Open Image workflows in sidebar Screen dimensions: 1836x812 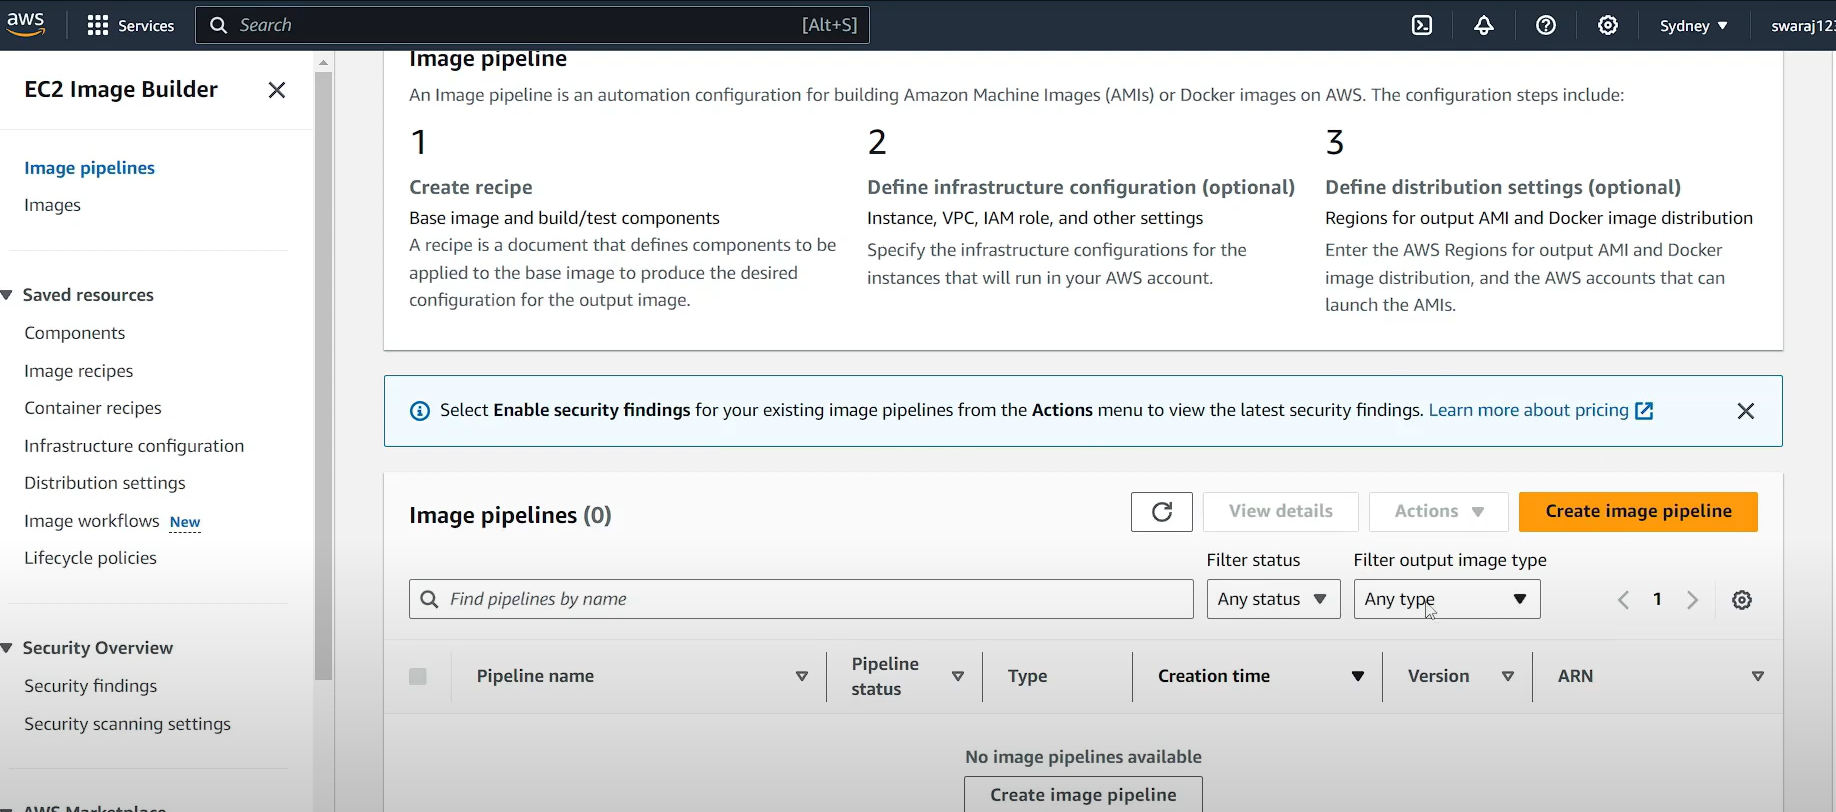point(92,521)
